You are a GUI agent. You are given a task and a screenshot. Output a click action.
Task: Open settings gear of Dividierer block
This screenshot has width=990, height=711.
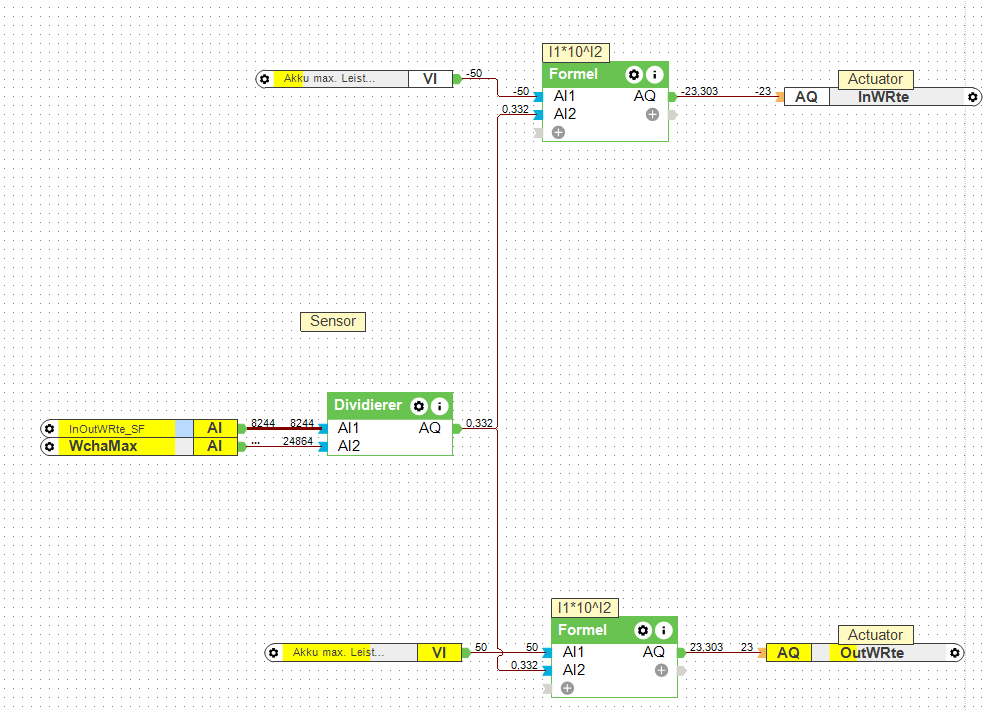click(x=419, y=406)
